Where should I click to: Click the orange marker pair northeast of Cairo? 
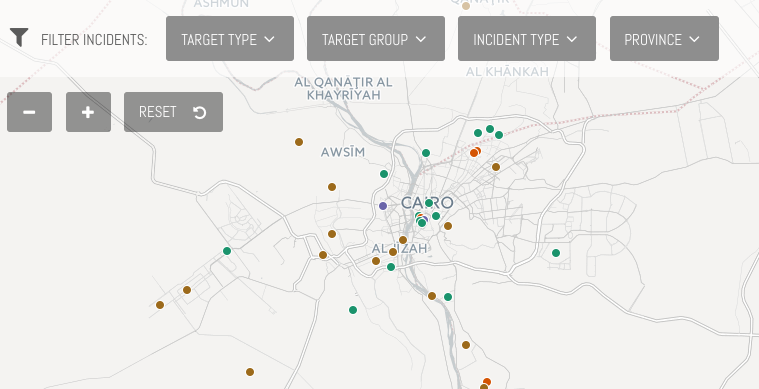pyautogui.click(x=475, y=152)
